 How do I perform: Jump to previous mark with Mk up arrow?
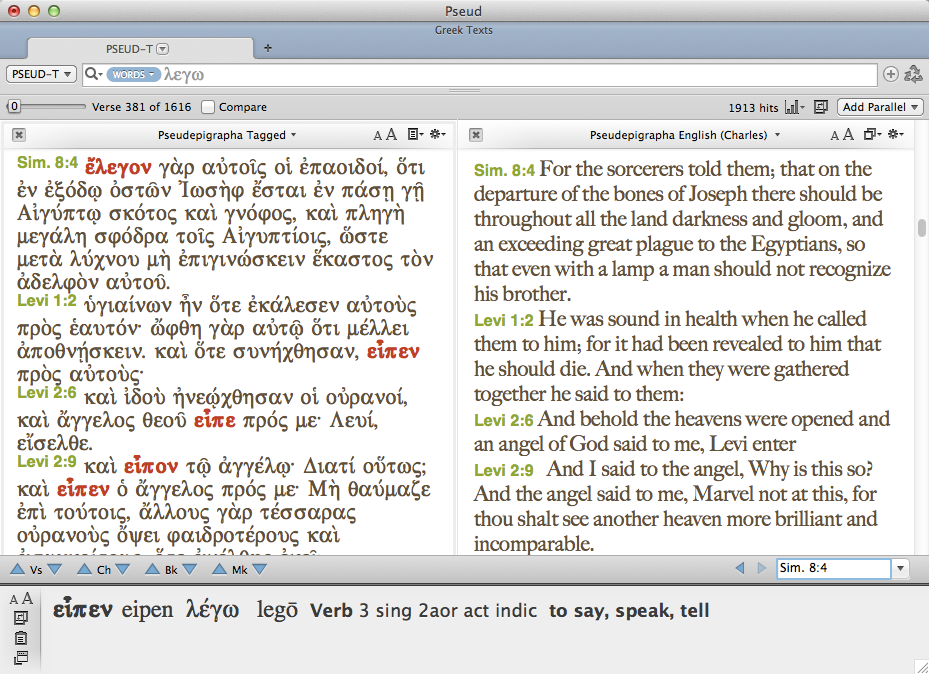(x=220, y=569)
